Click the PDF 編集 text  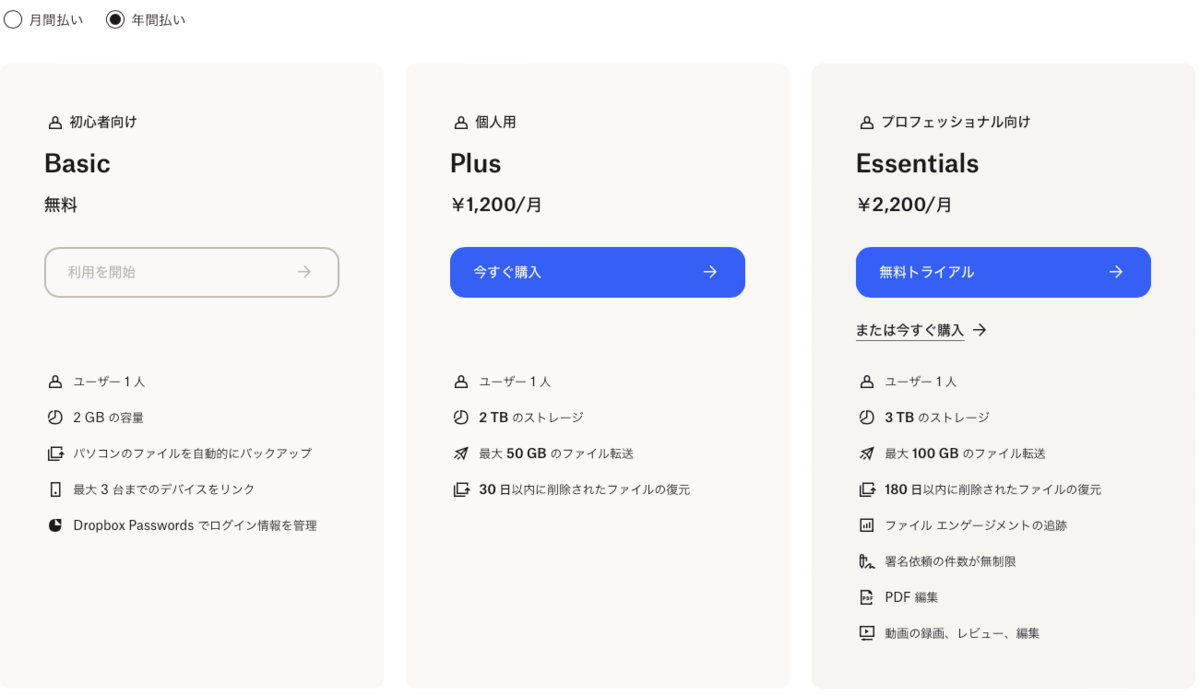pos(912,598)
